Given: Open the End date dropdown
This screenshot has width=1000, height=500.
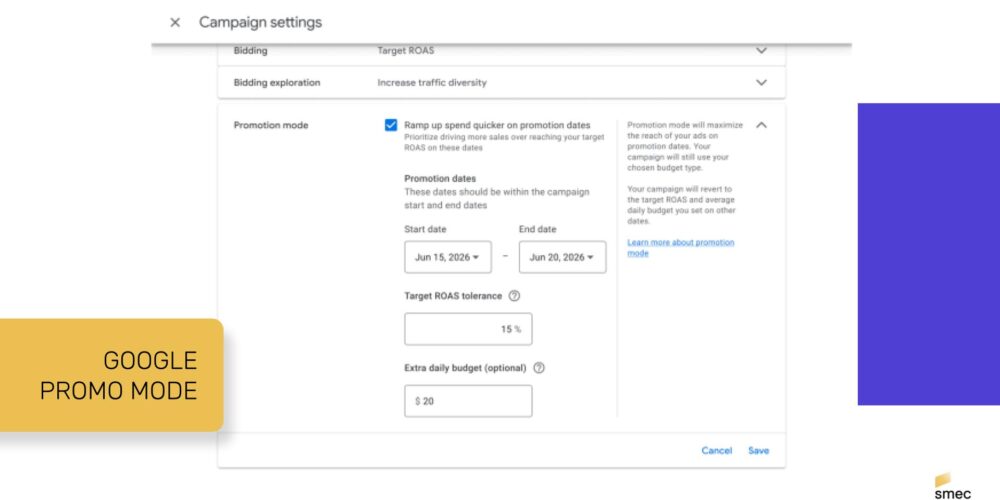Looking at the screenshot, I should 562,257.
